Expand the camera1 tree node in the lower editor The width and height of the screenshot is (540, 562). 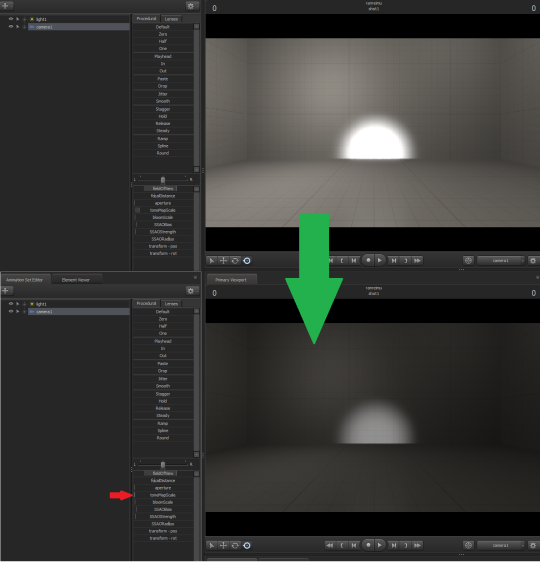(x=24, y=312)
